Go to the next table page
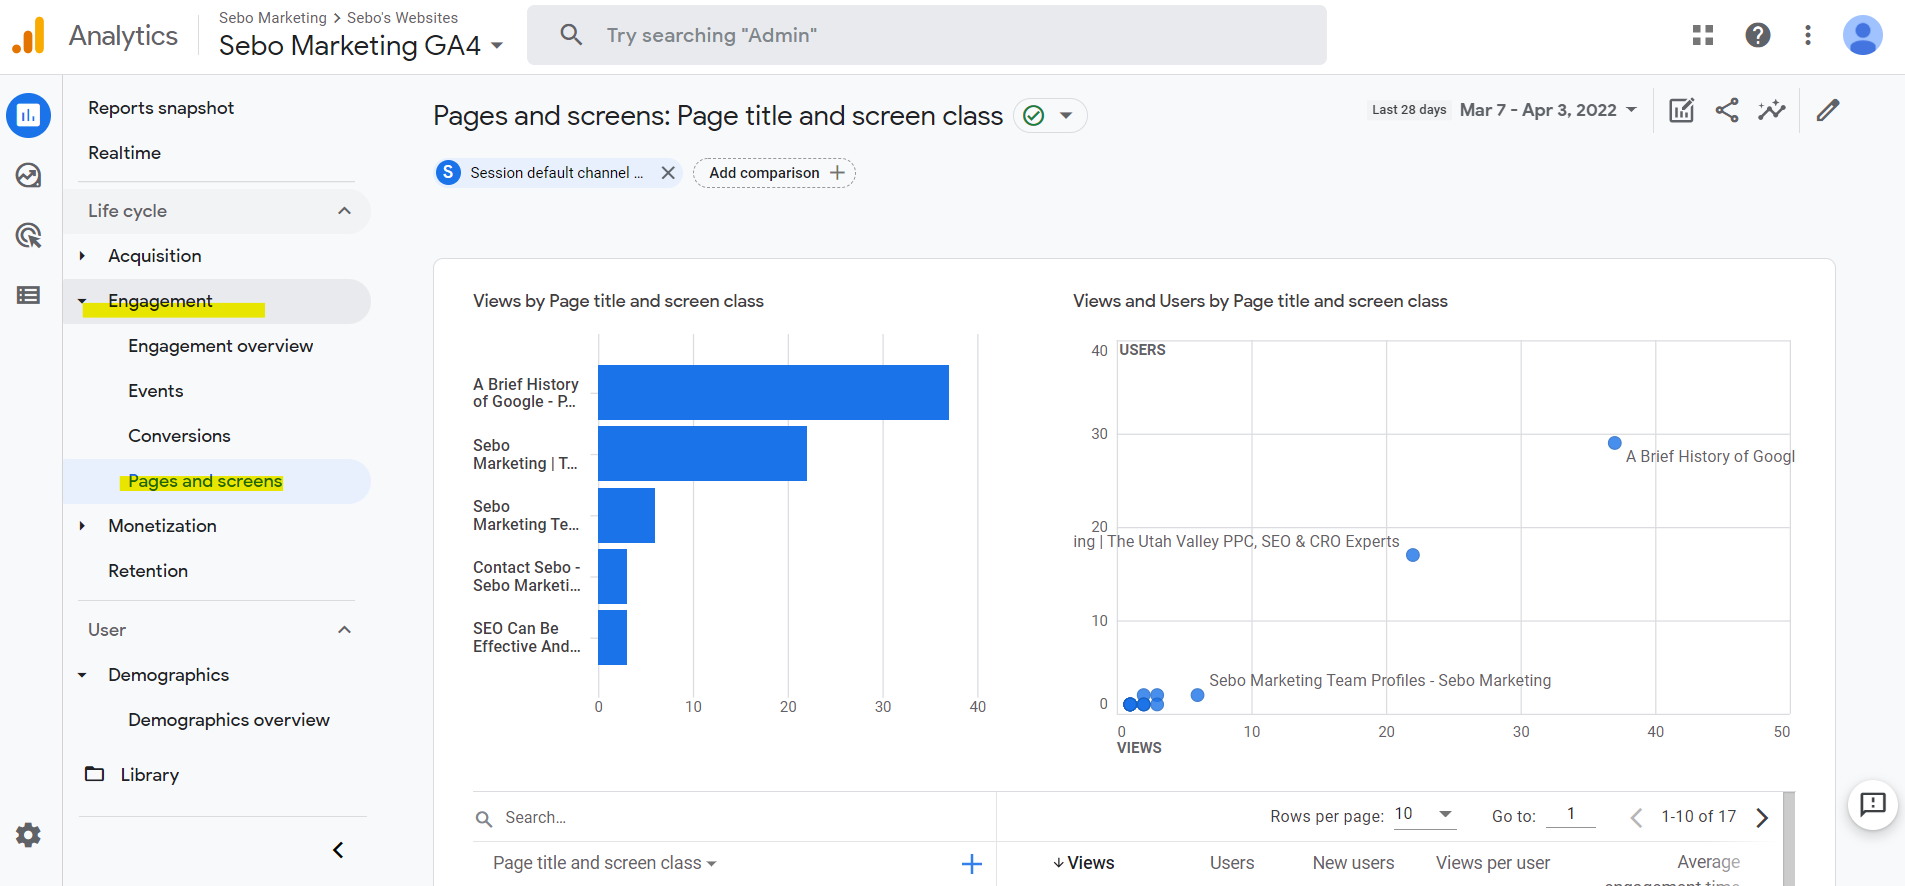Viewport: 1905px width, 886px height. tap(1762, 818)
